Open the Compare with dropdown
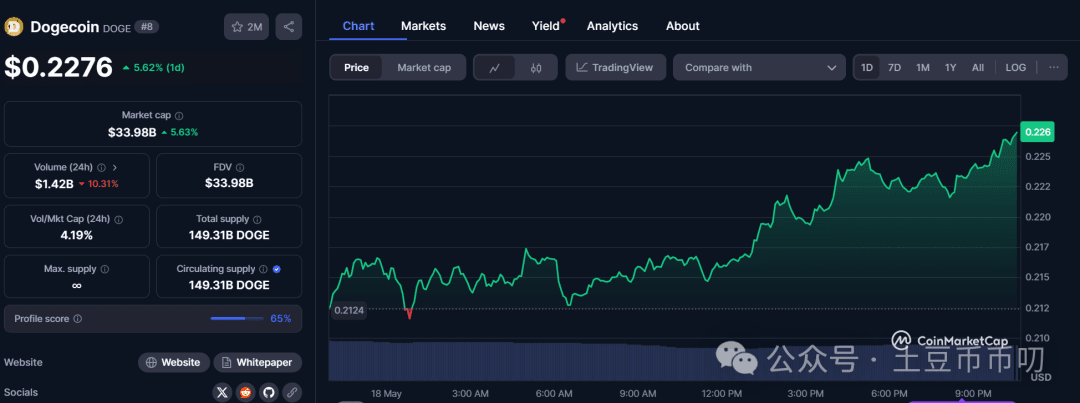 [x=759, y=68]
